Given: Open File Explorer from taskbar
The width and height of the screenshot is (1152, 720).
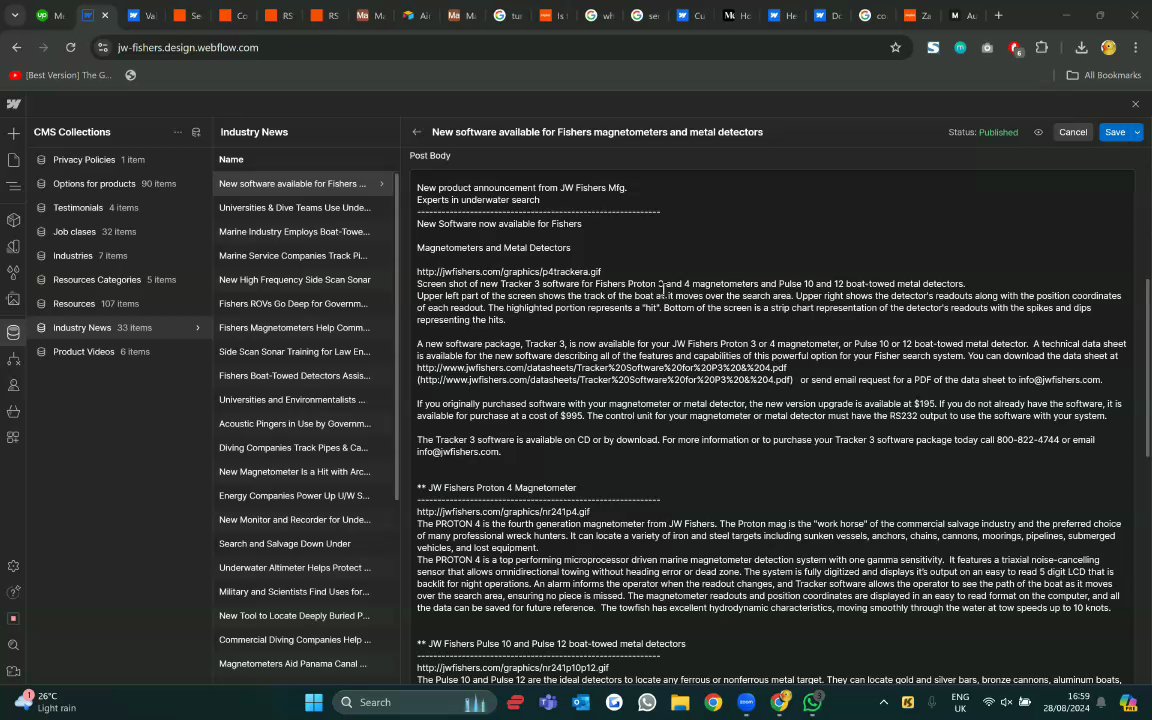Looking at the screenshot, I should pyautogui.click(x=680, y=703).
